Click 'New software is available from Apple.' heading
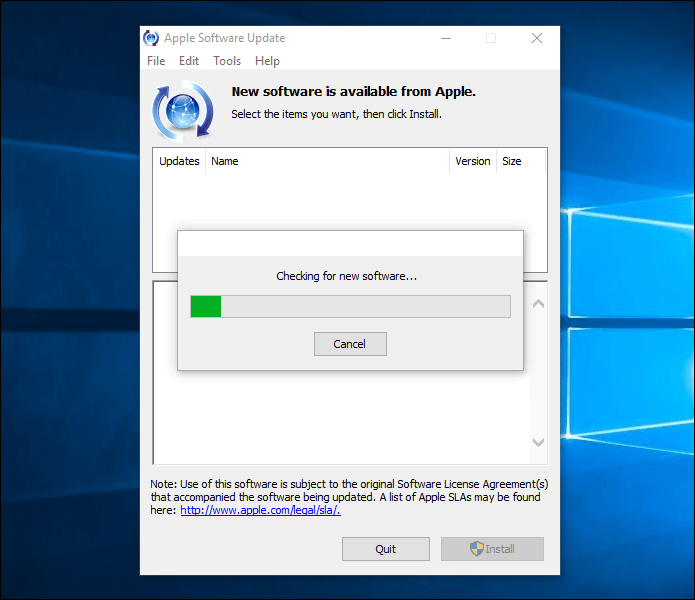 point(353,91)
